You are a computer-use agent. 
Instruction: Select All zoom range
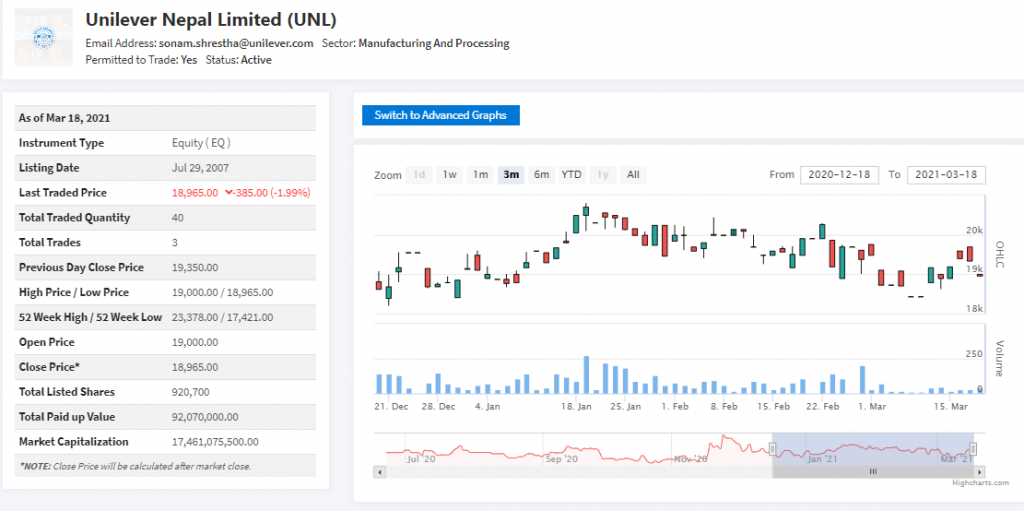[x=633, y=174]
